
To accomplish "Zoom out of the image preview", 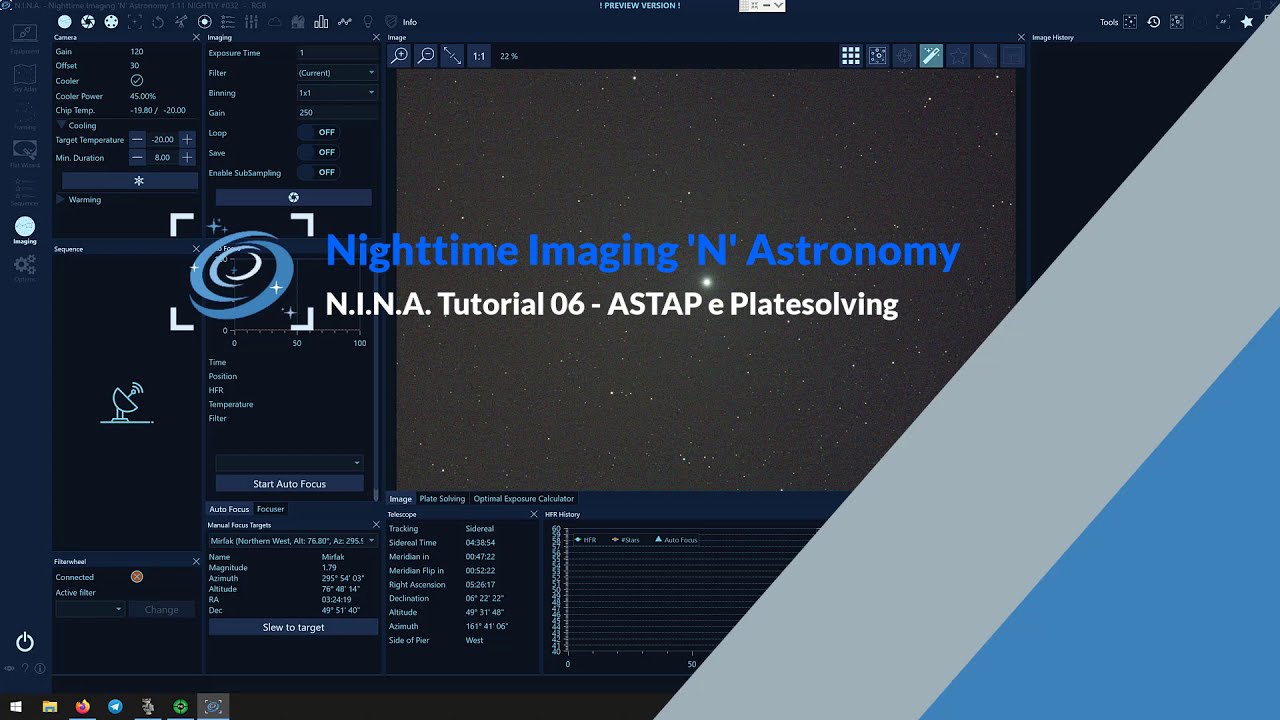I will 426,56.
